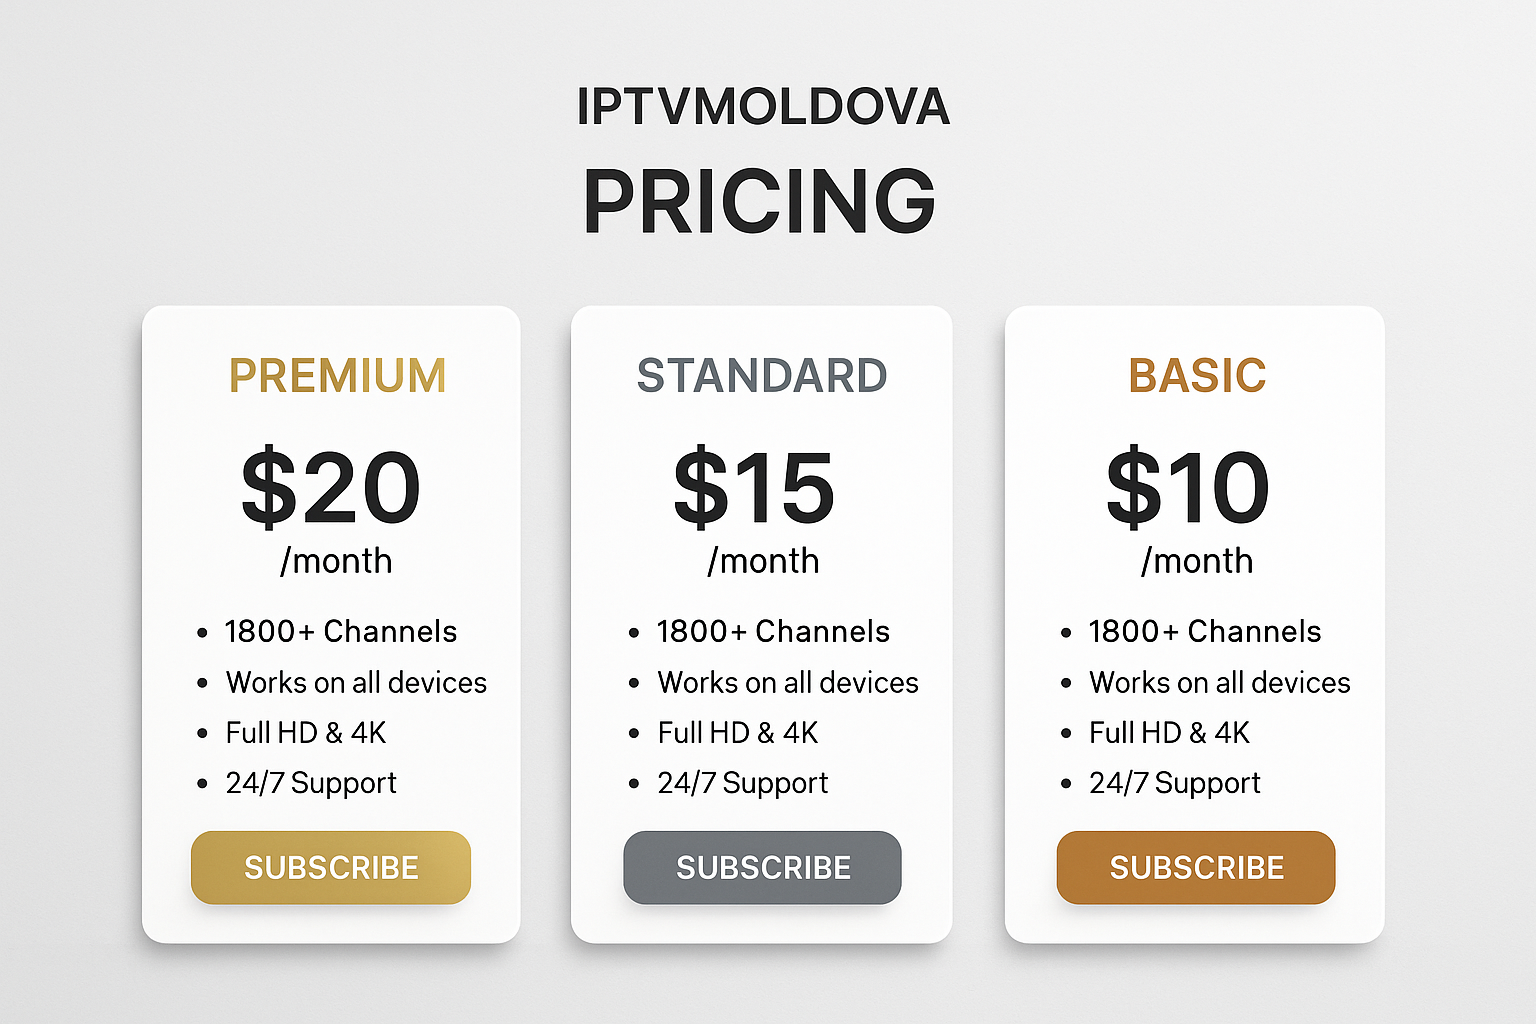
Task: Click '24/7 Support' in Premium card
Action: pyautogui.click(x=311, y=783)
